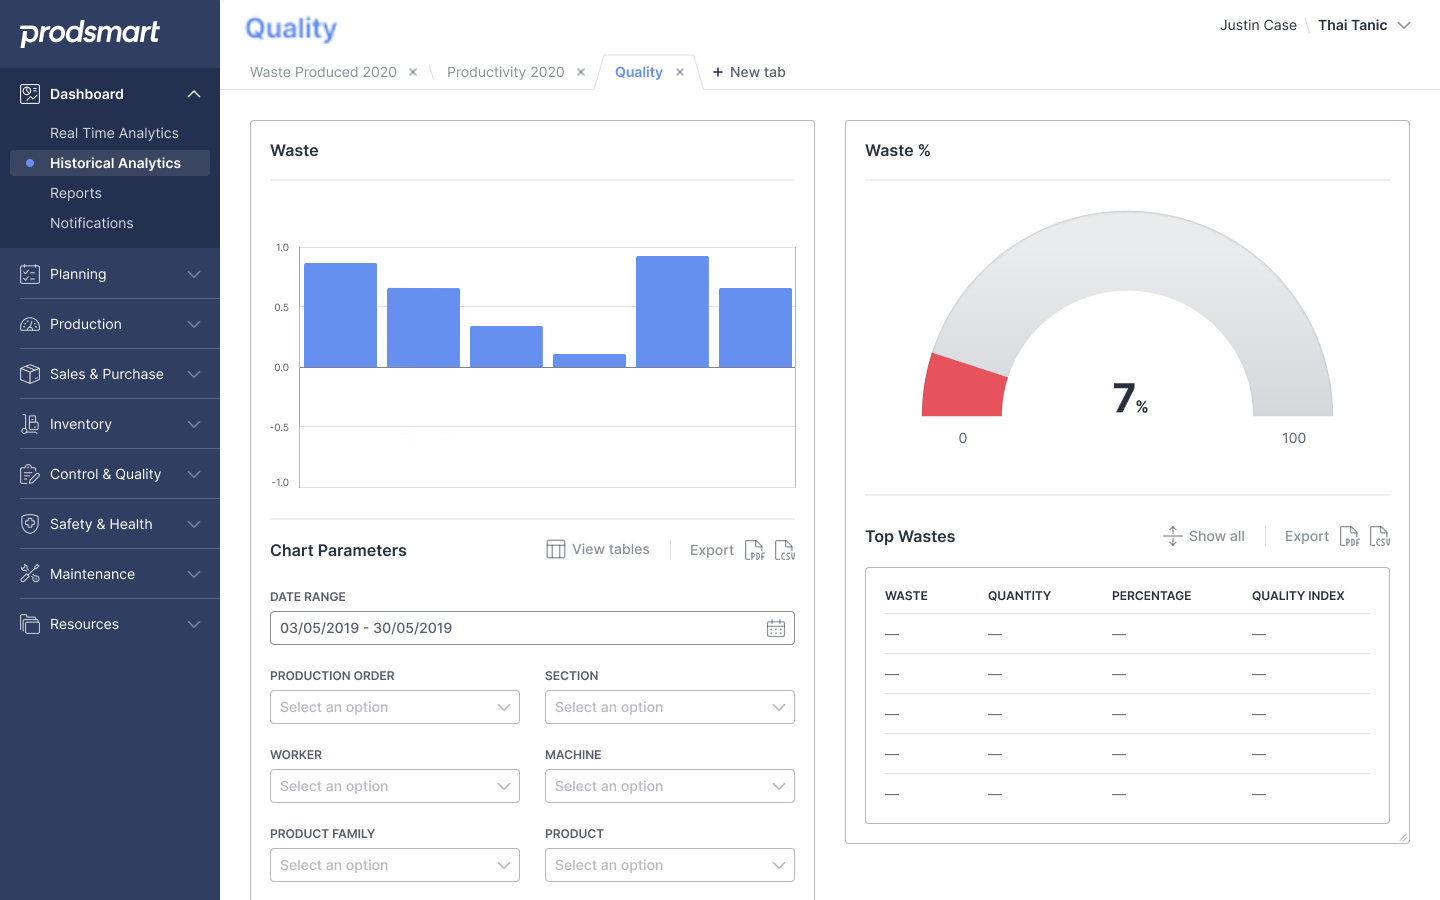Viewport: 1440px width, 900px height.
Task: Click the Justin Case user name
Action: pos(1258,25)
